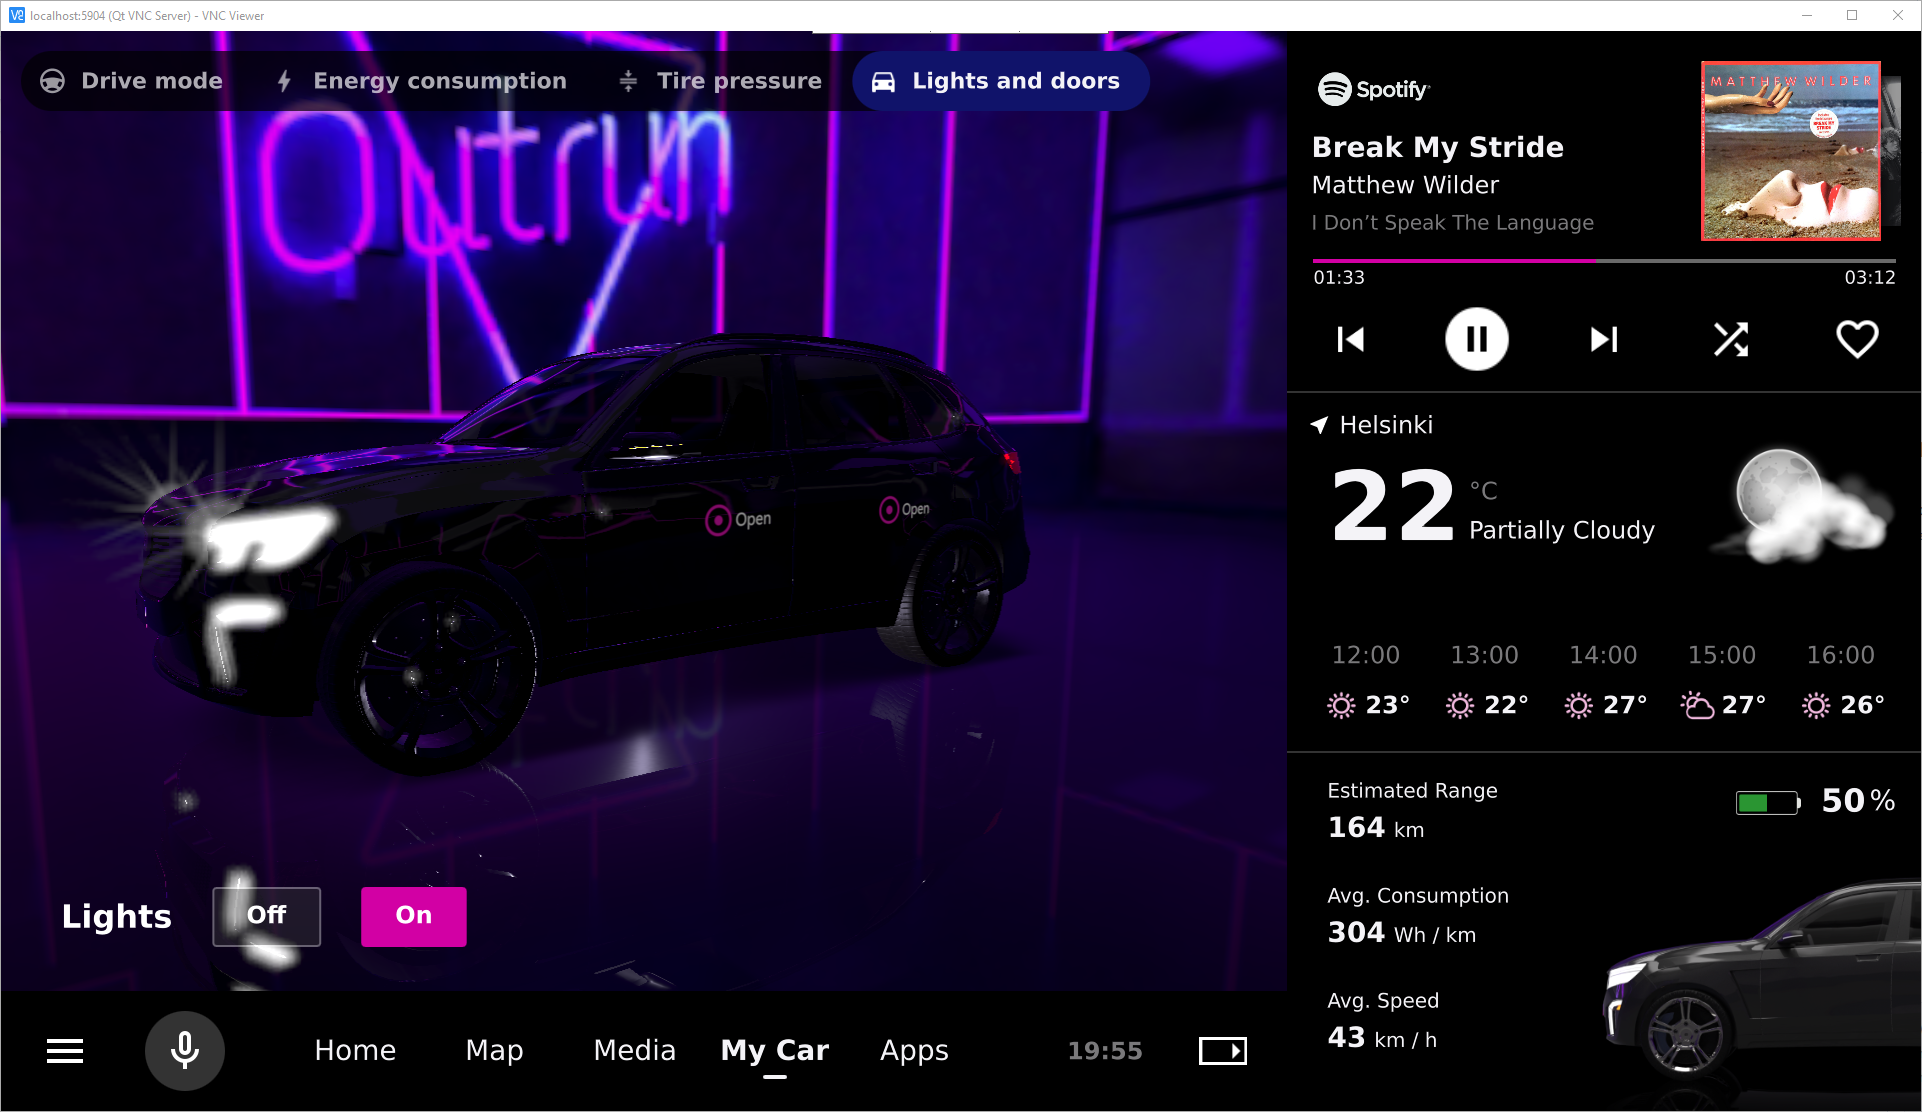Open the hamburger menu icon
Screen dimensions: 1922x1112
[x=65, y=1051]
